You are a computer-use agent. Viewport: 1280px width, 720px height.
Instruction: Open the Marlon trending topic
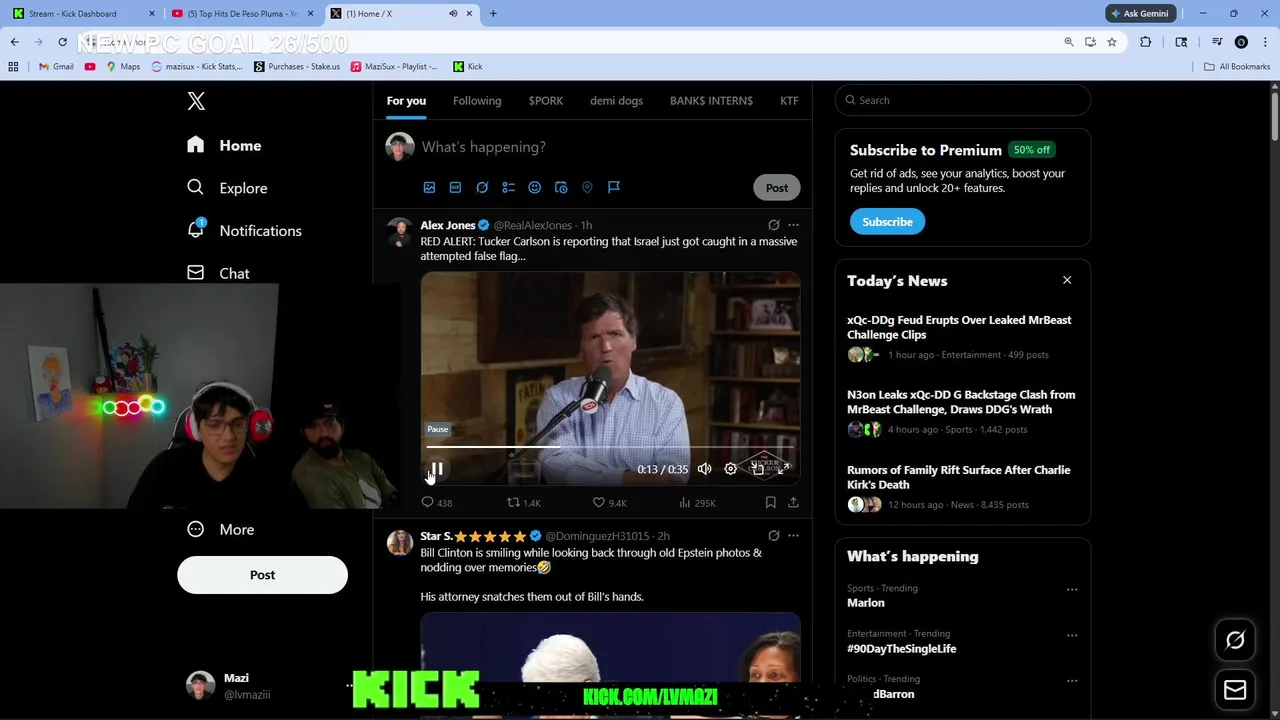point(866,603)
